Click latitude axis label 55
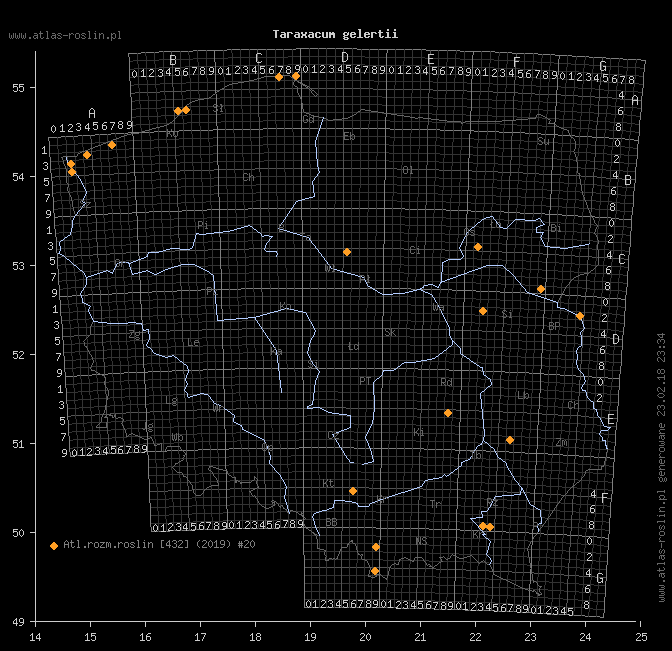Image resolution: width=672 pixels, height=651 pixels. click(18, 88)
